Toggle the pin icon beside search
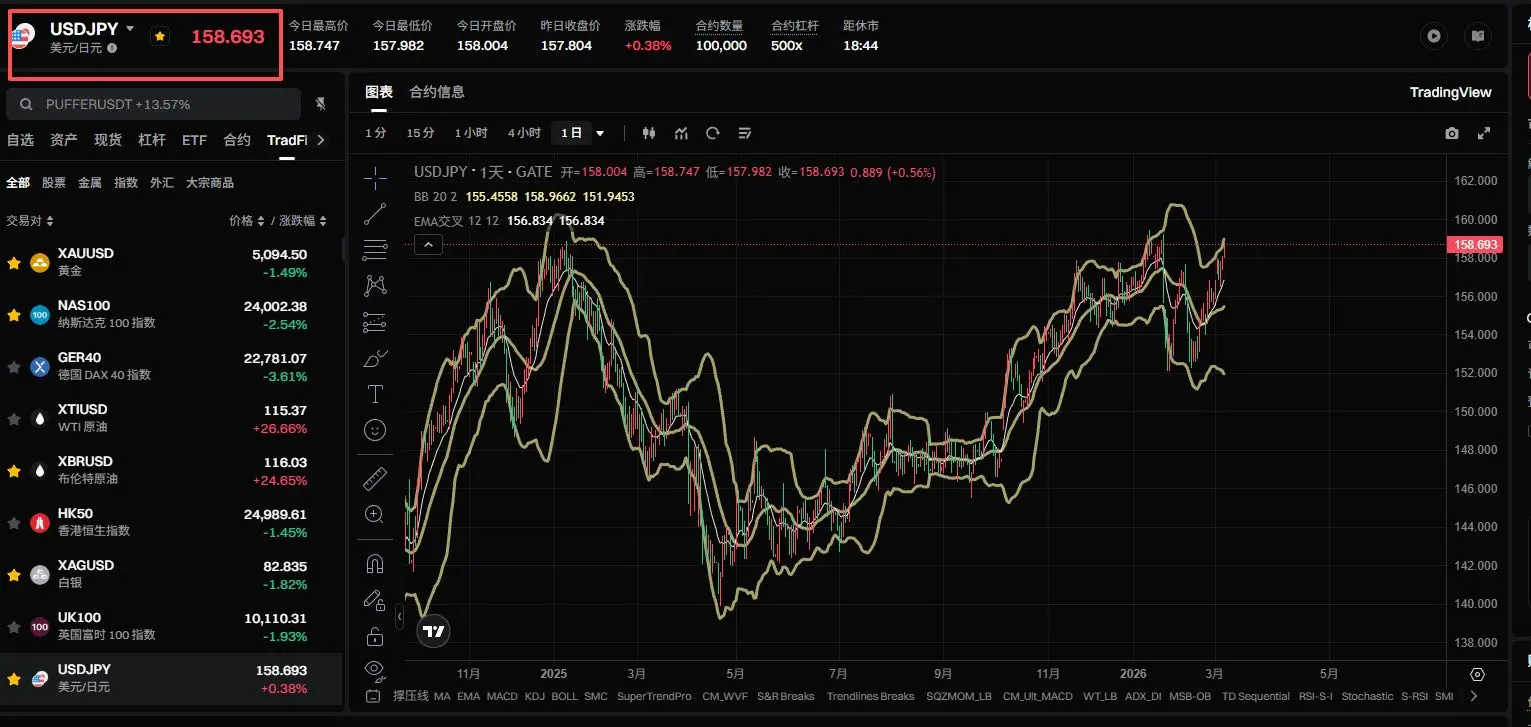Screen dimensions: 1531x727 (x=321, y=104)
